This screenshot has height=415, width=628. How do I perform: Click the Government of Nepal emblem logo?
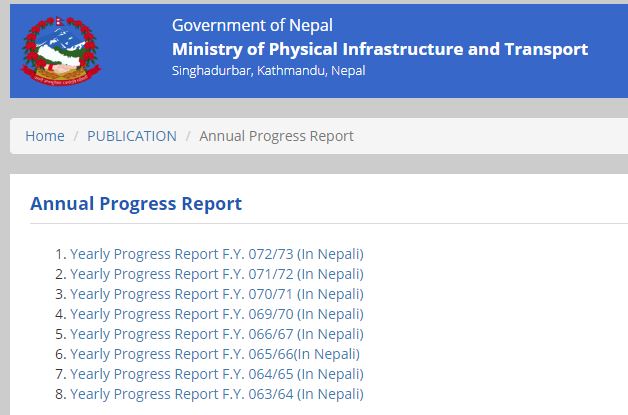coord(61,51)
